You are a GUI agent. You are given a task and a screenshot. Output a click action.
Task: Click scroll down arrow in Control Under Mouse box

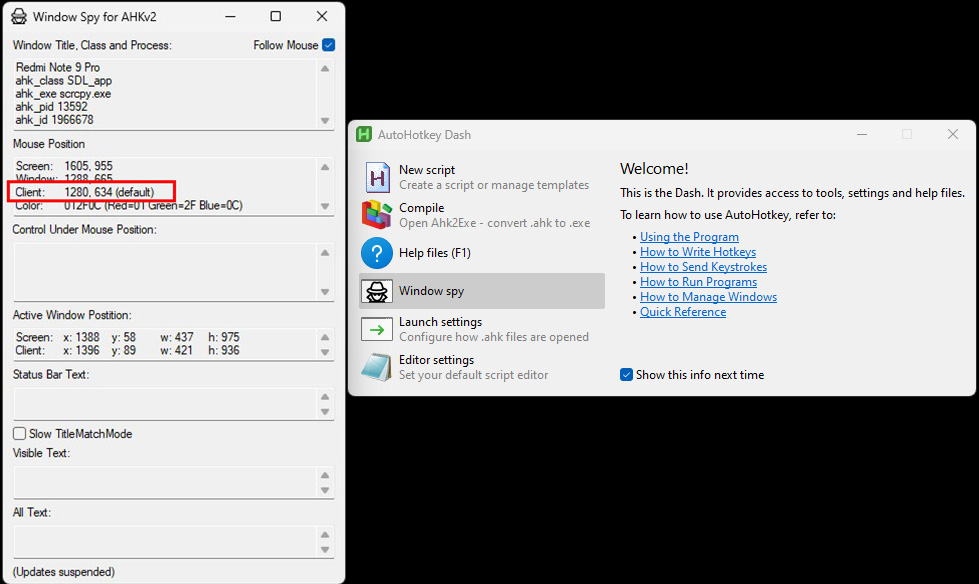(x=325, y=292)
